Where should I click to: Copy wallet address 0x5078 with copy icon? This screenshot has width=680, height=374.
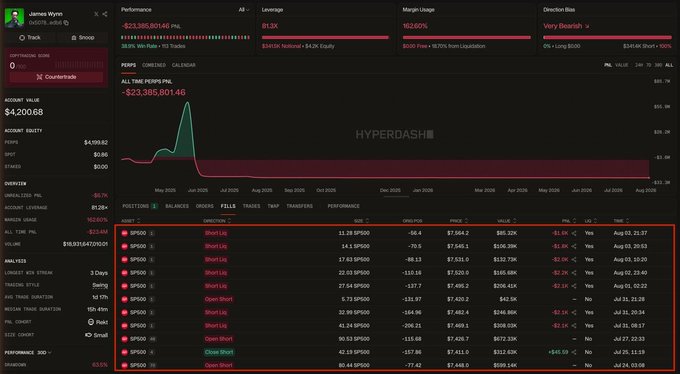point(66,23)
